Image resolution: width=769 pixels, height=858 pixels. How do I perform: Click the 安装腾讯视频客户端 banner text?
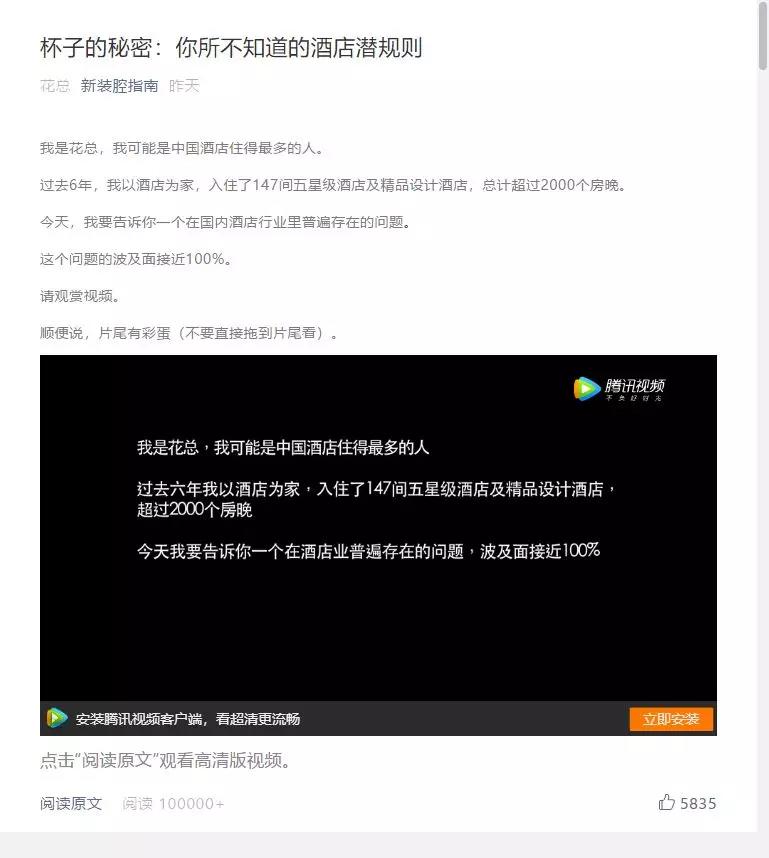pos(188,718)
